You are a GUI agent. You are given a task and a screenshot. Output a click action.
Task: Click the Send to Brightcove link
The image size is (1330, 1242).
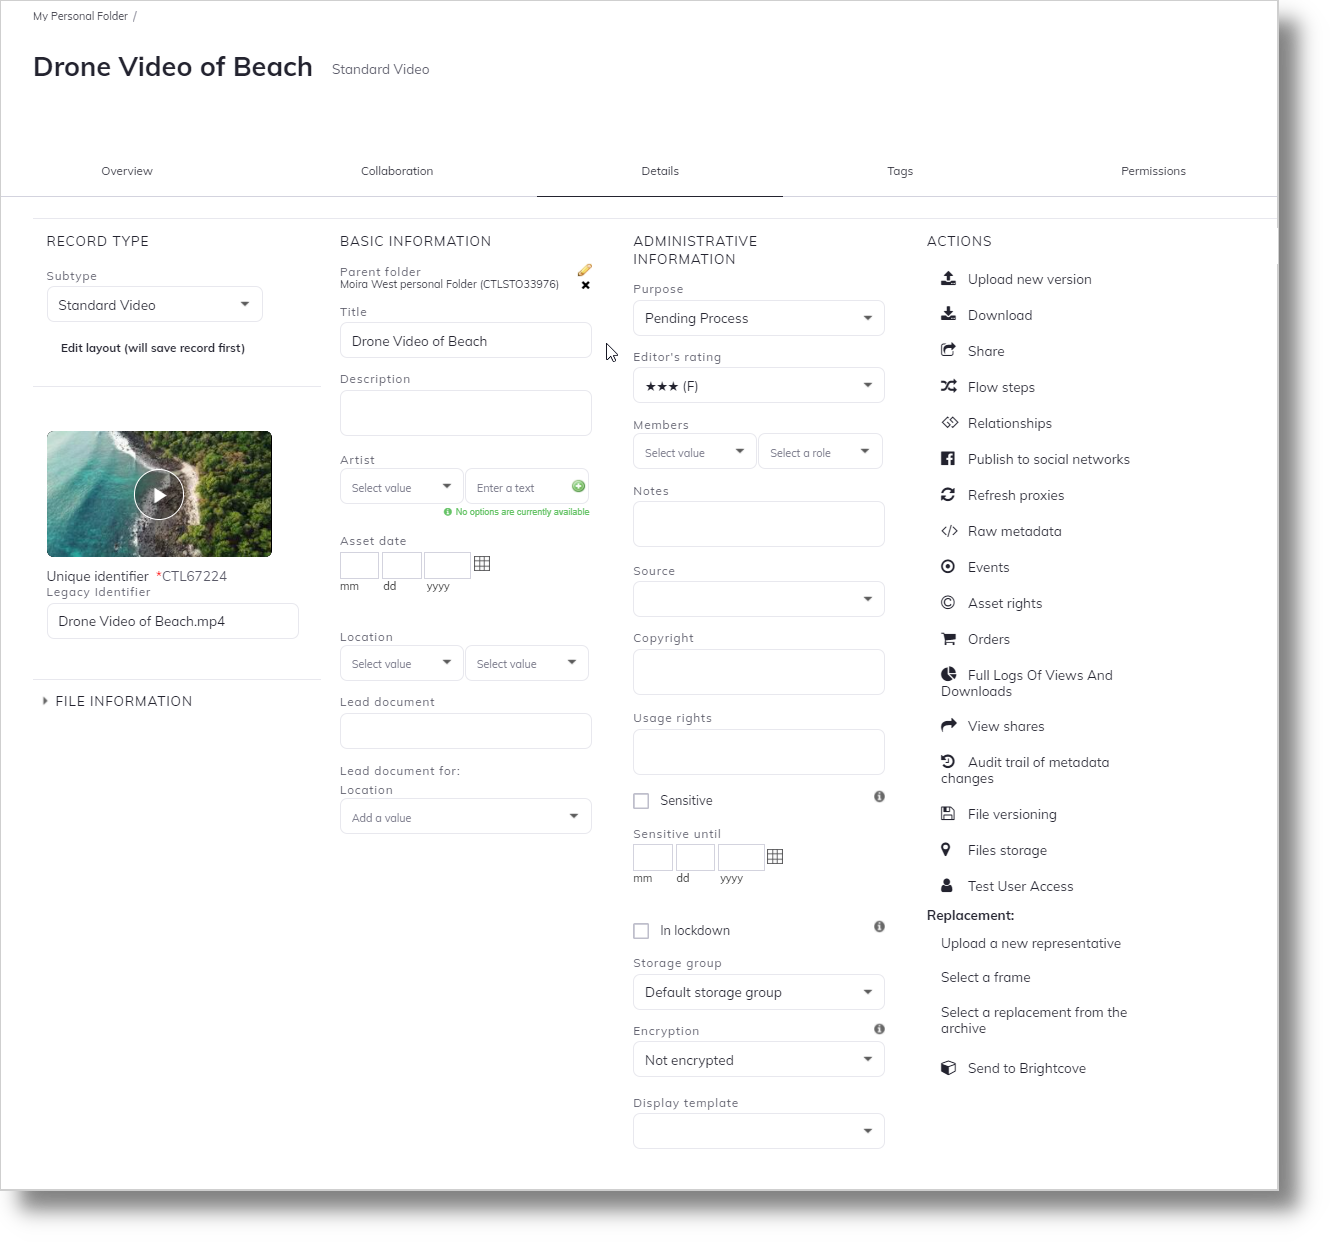[x=1026, y=1068]
